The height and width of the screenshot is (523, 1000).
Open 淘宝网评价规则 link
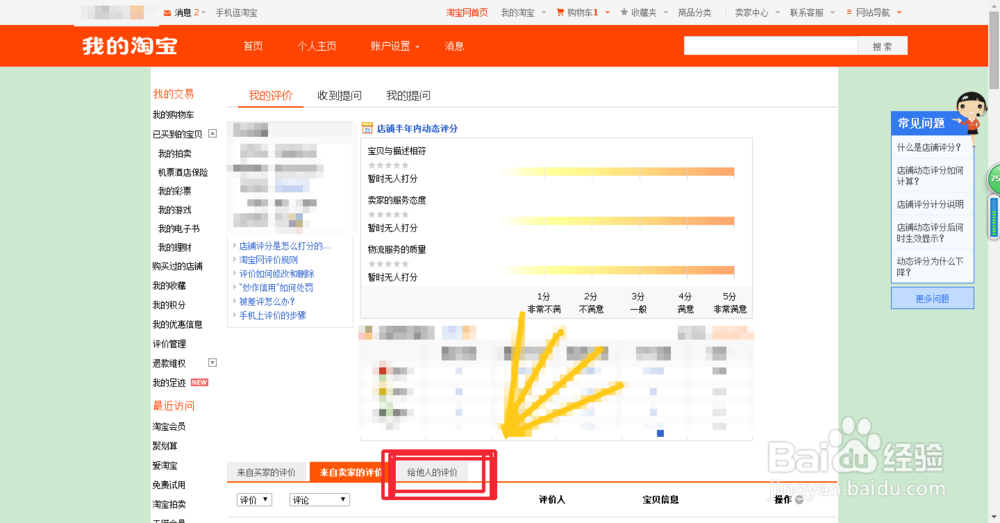click(268, 260)
